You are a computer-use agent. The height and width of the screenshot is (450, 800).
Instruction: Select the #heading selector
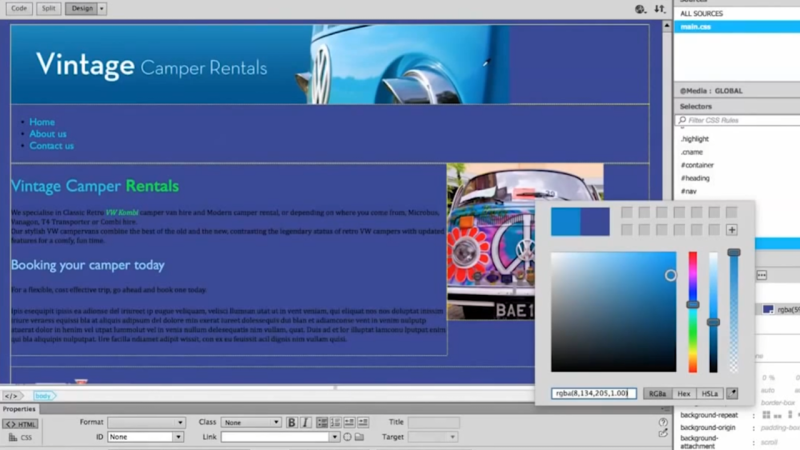point(695,178)
